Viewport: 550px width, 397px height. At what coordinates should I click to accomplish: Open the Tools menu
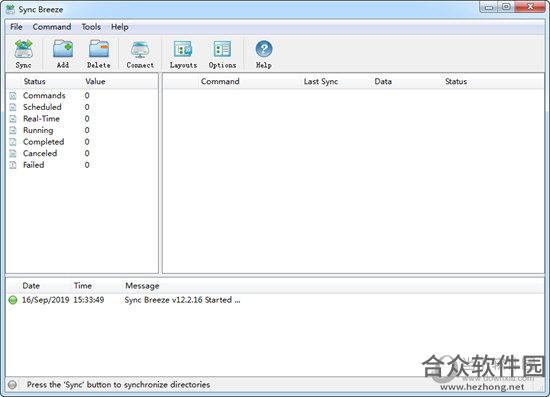91,27
